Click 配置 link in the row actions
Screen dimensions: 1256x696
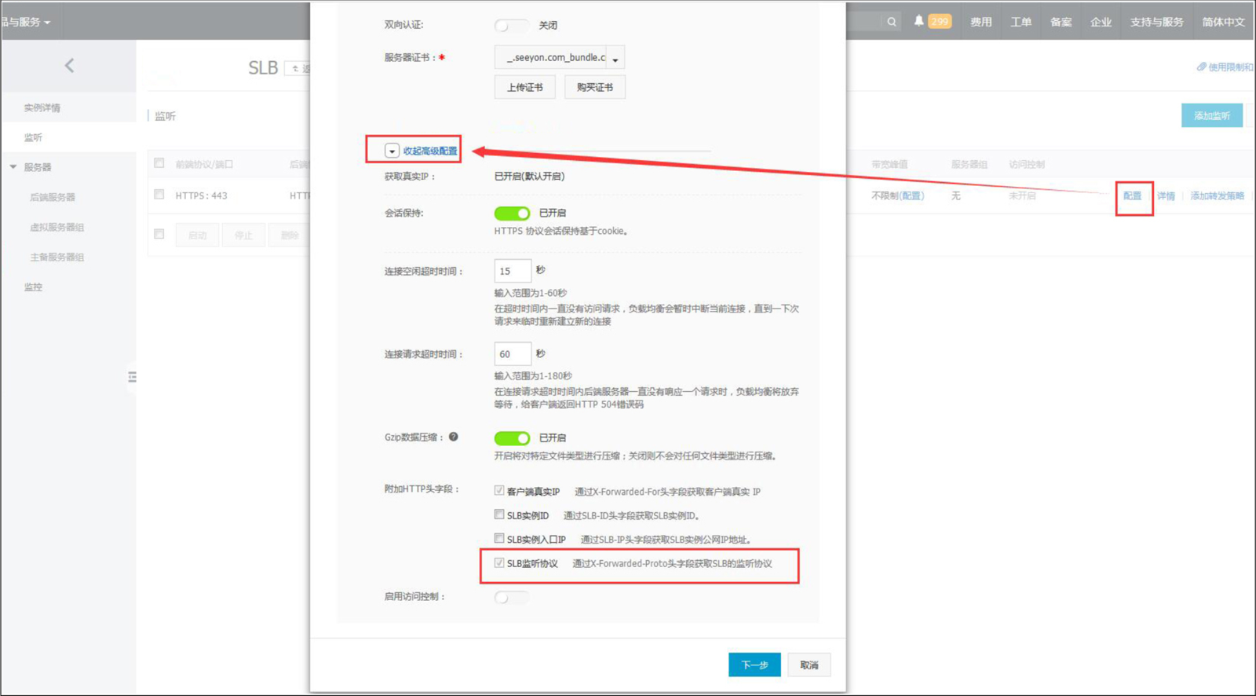point(1132,196)
